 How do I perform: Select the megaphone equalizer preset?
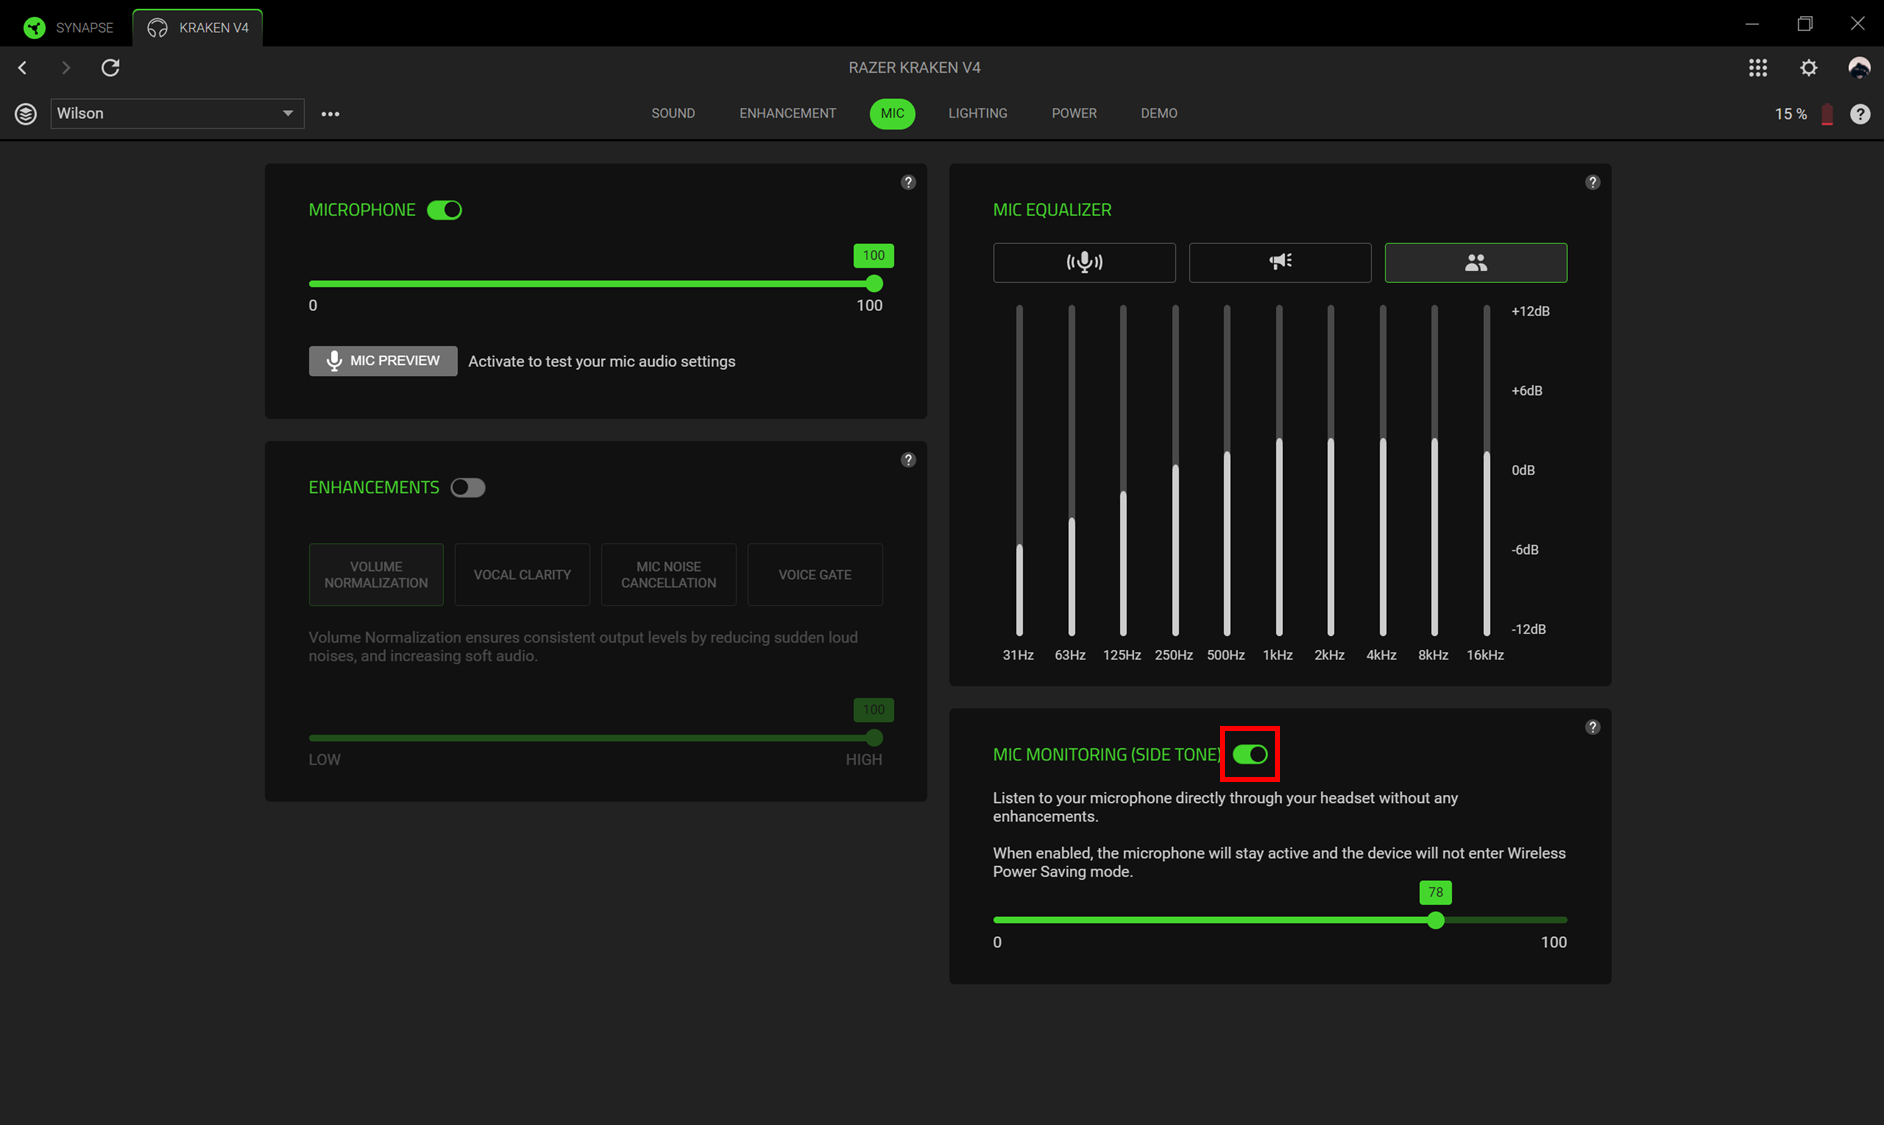click(1279, 262)
